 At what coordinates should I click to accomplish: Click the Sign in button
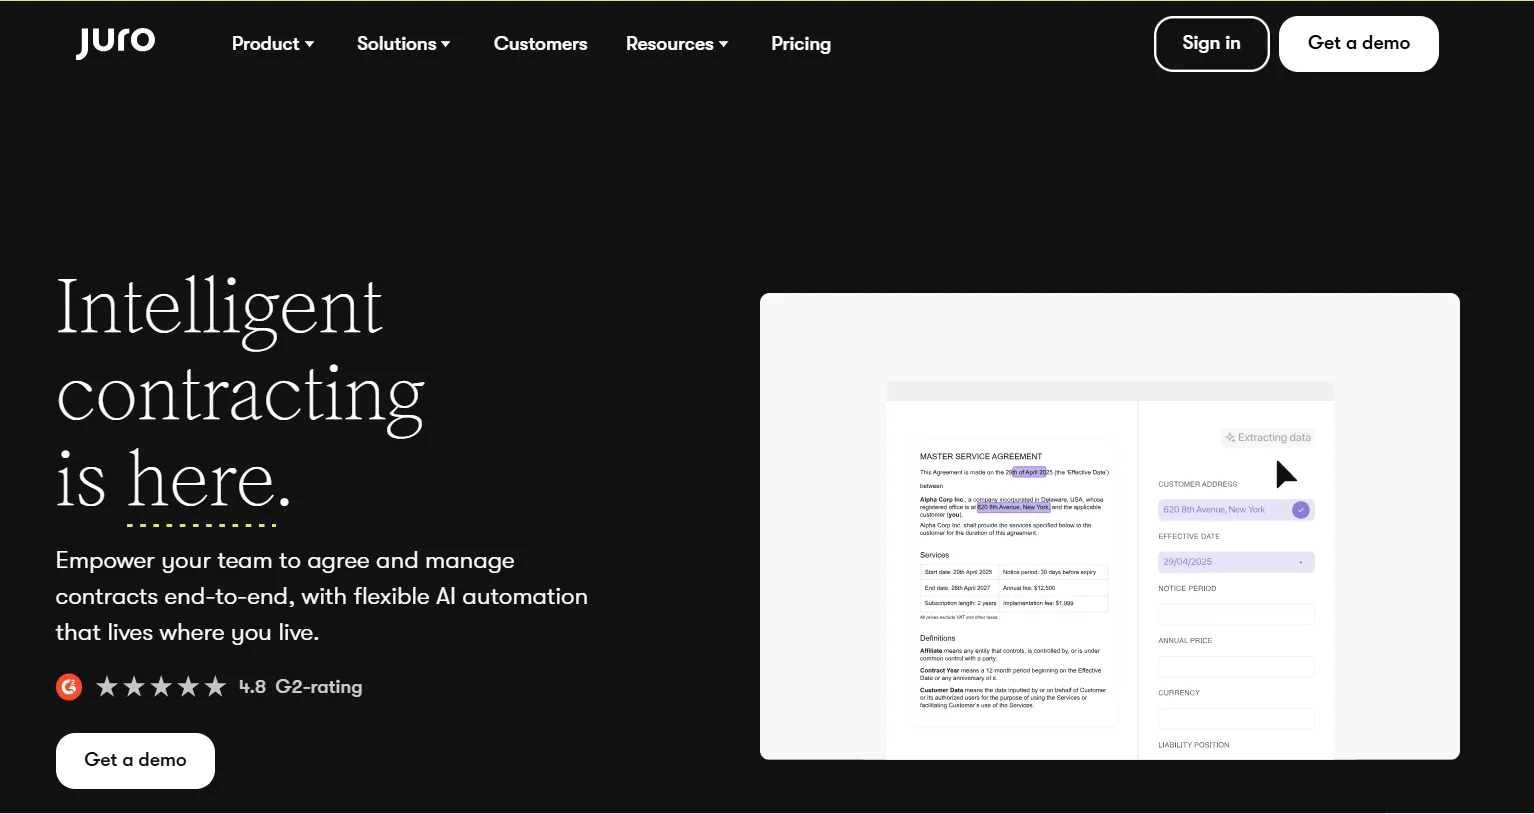tap(1211, 43)
